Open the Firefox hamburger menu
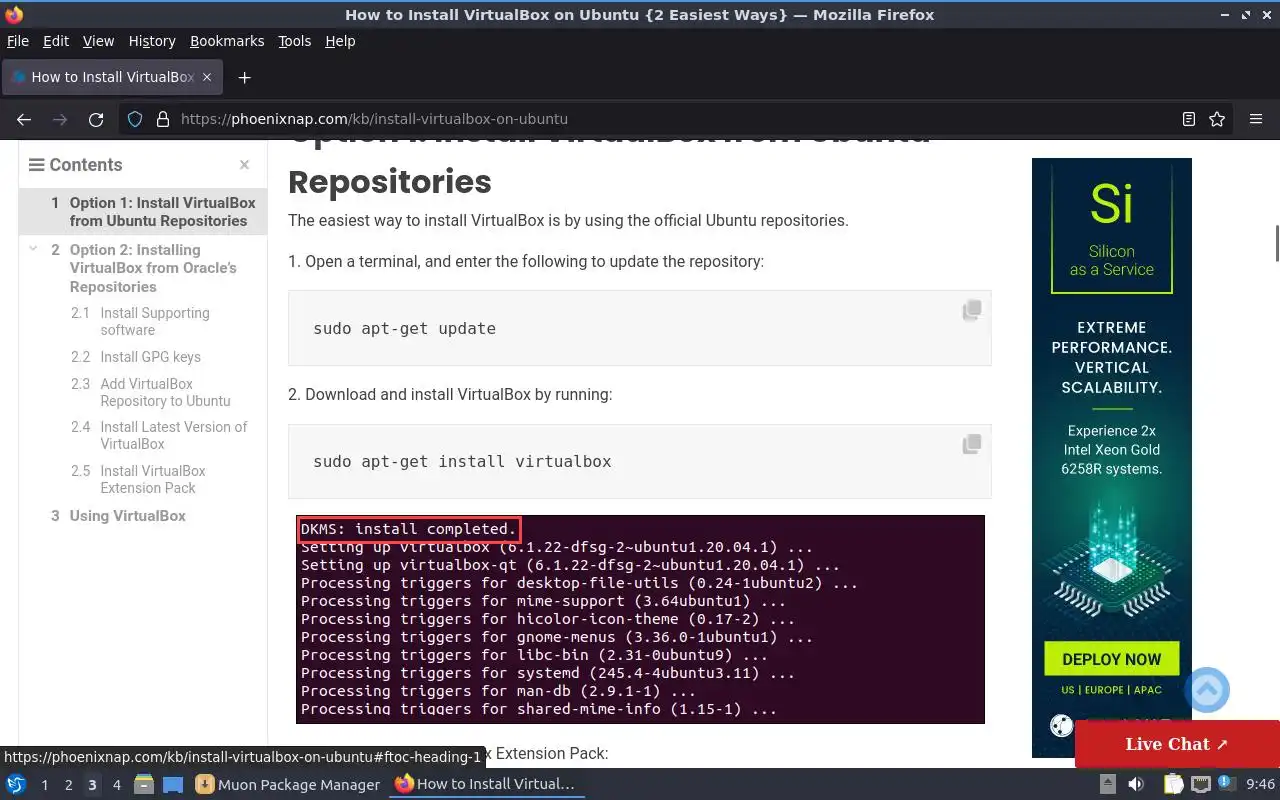 (x=1256, y=119)
